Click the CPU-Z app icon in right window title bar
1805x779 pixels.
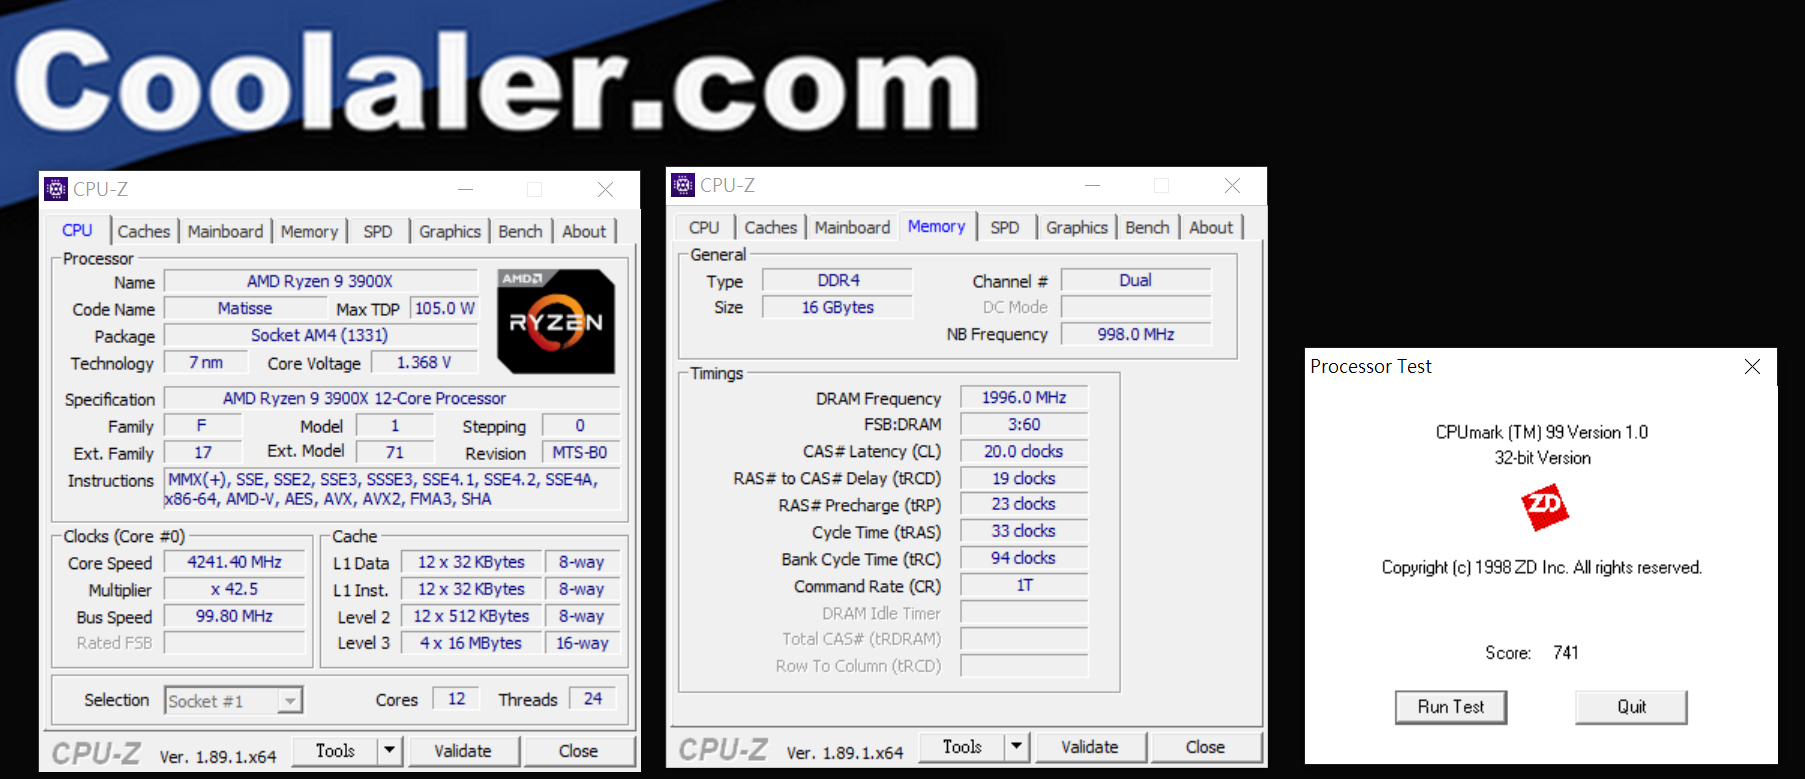click(683, 185)
